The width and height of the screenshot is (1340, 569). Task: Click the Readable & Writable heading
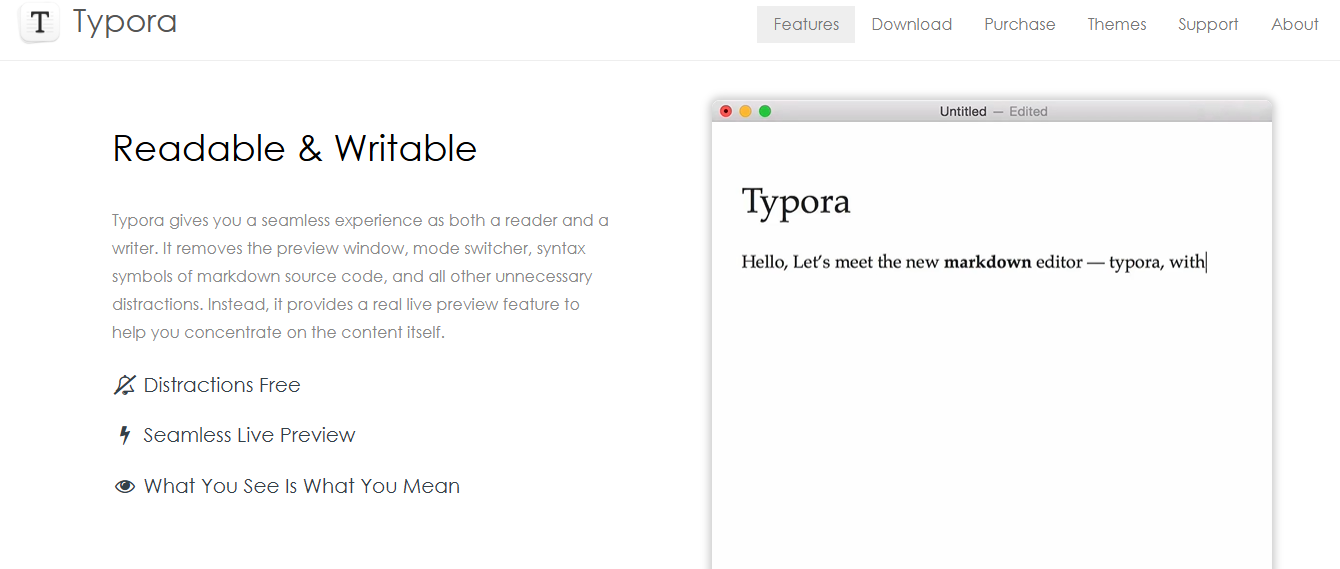coord(295,148)
